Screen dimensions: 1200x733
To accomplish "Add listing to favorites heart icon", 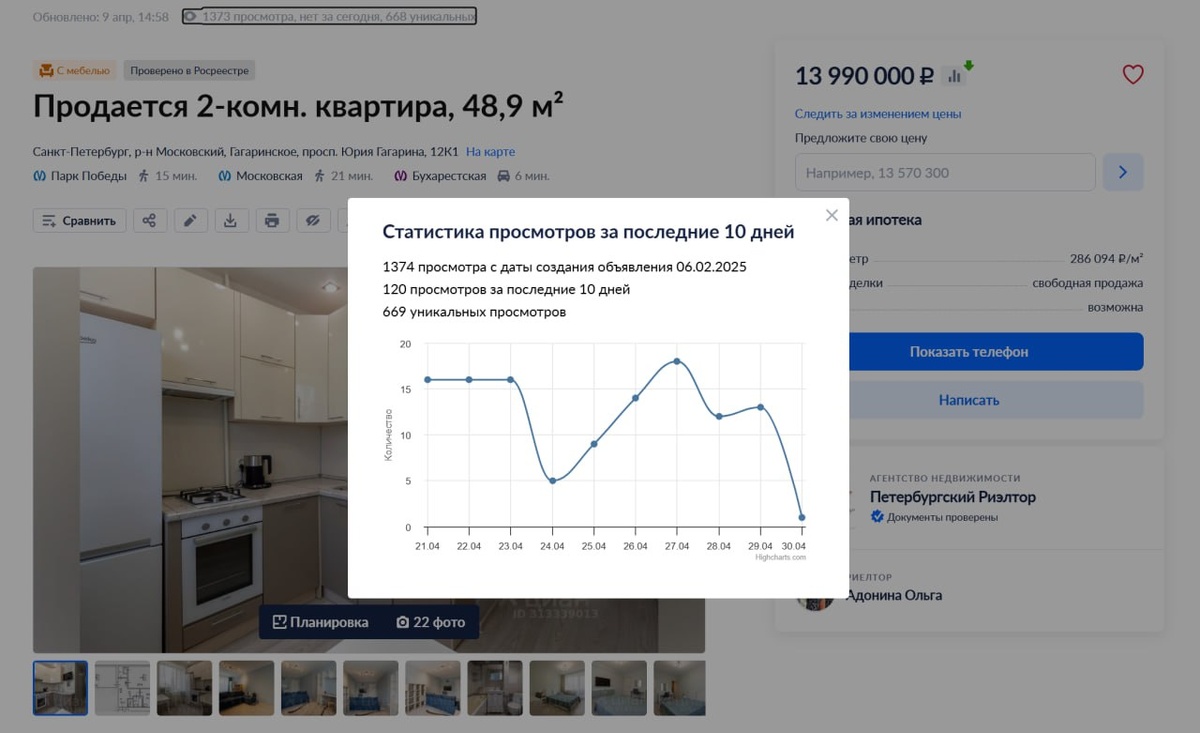I will (x=1132, y=74).
